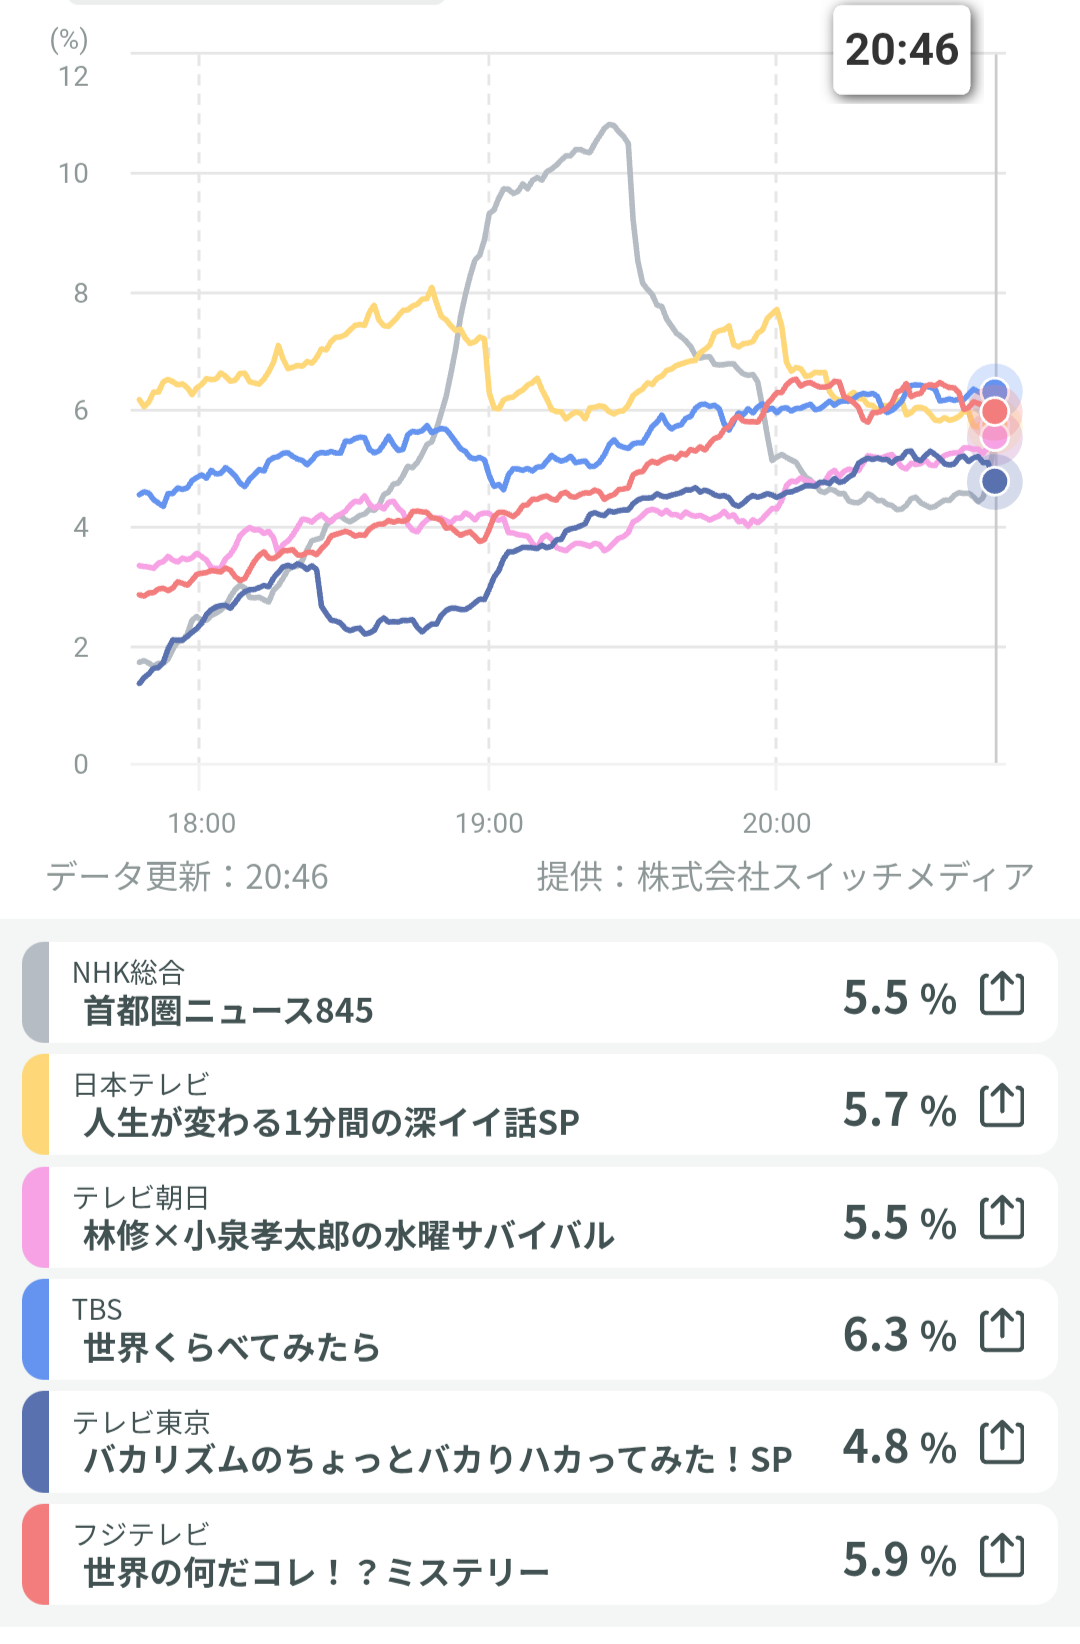Tap share icon for 日本テレビ row
This screenshot has width=1080, height=1644.
1002,1105
